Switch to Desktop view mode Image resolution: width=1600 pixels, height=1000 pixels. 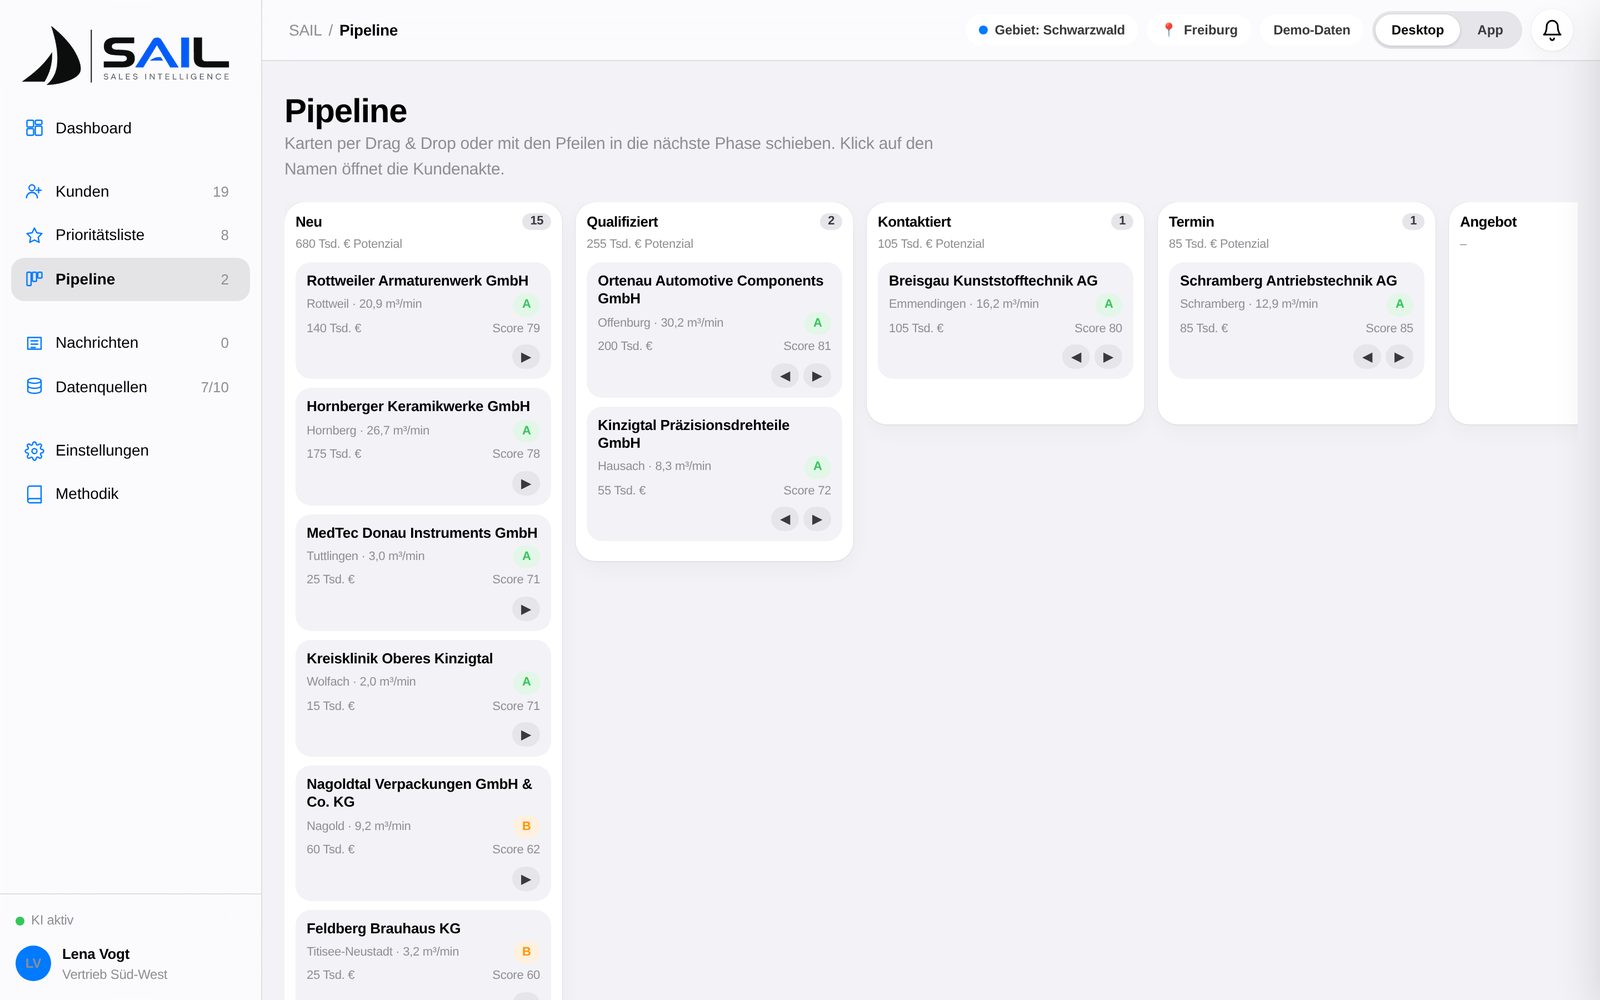[1417, 30]
